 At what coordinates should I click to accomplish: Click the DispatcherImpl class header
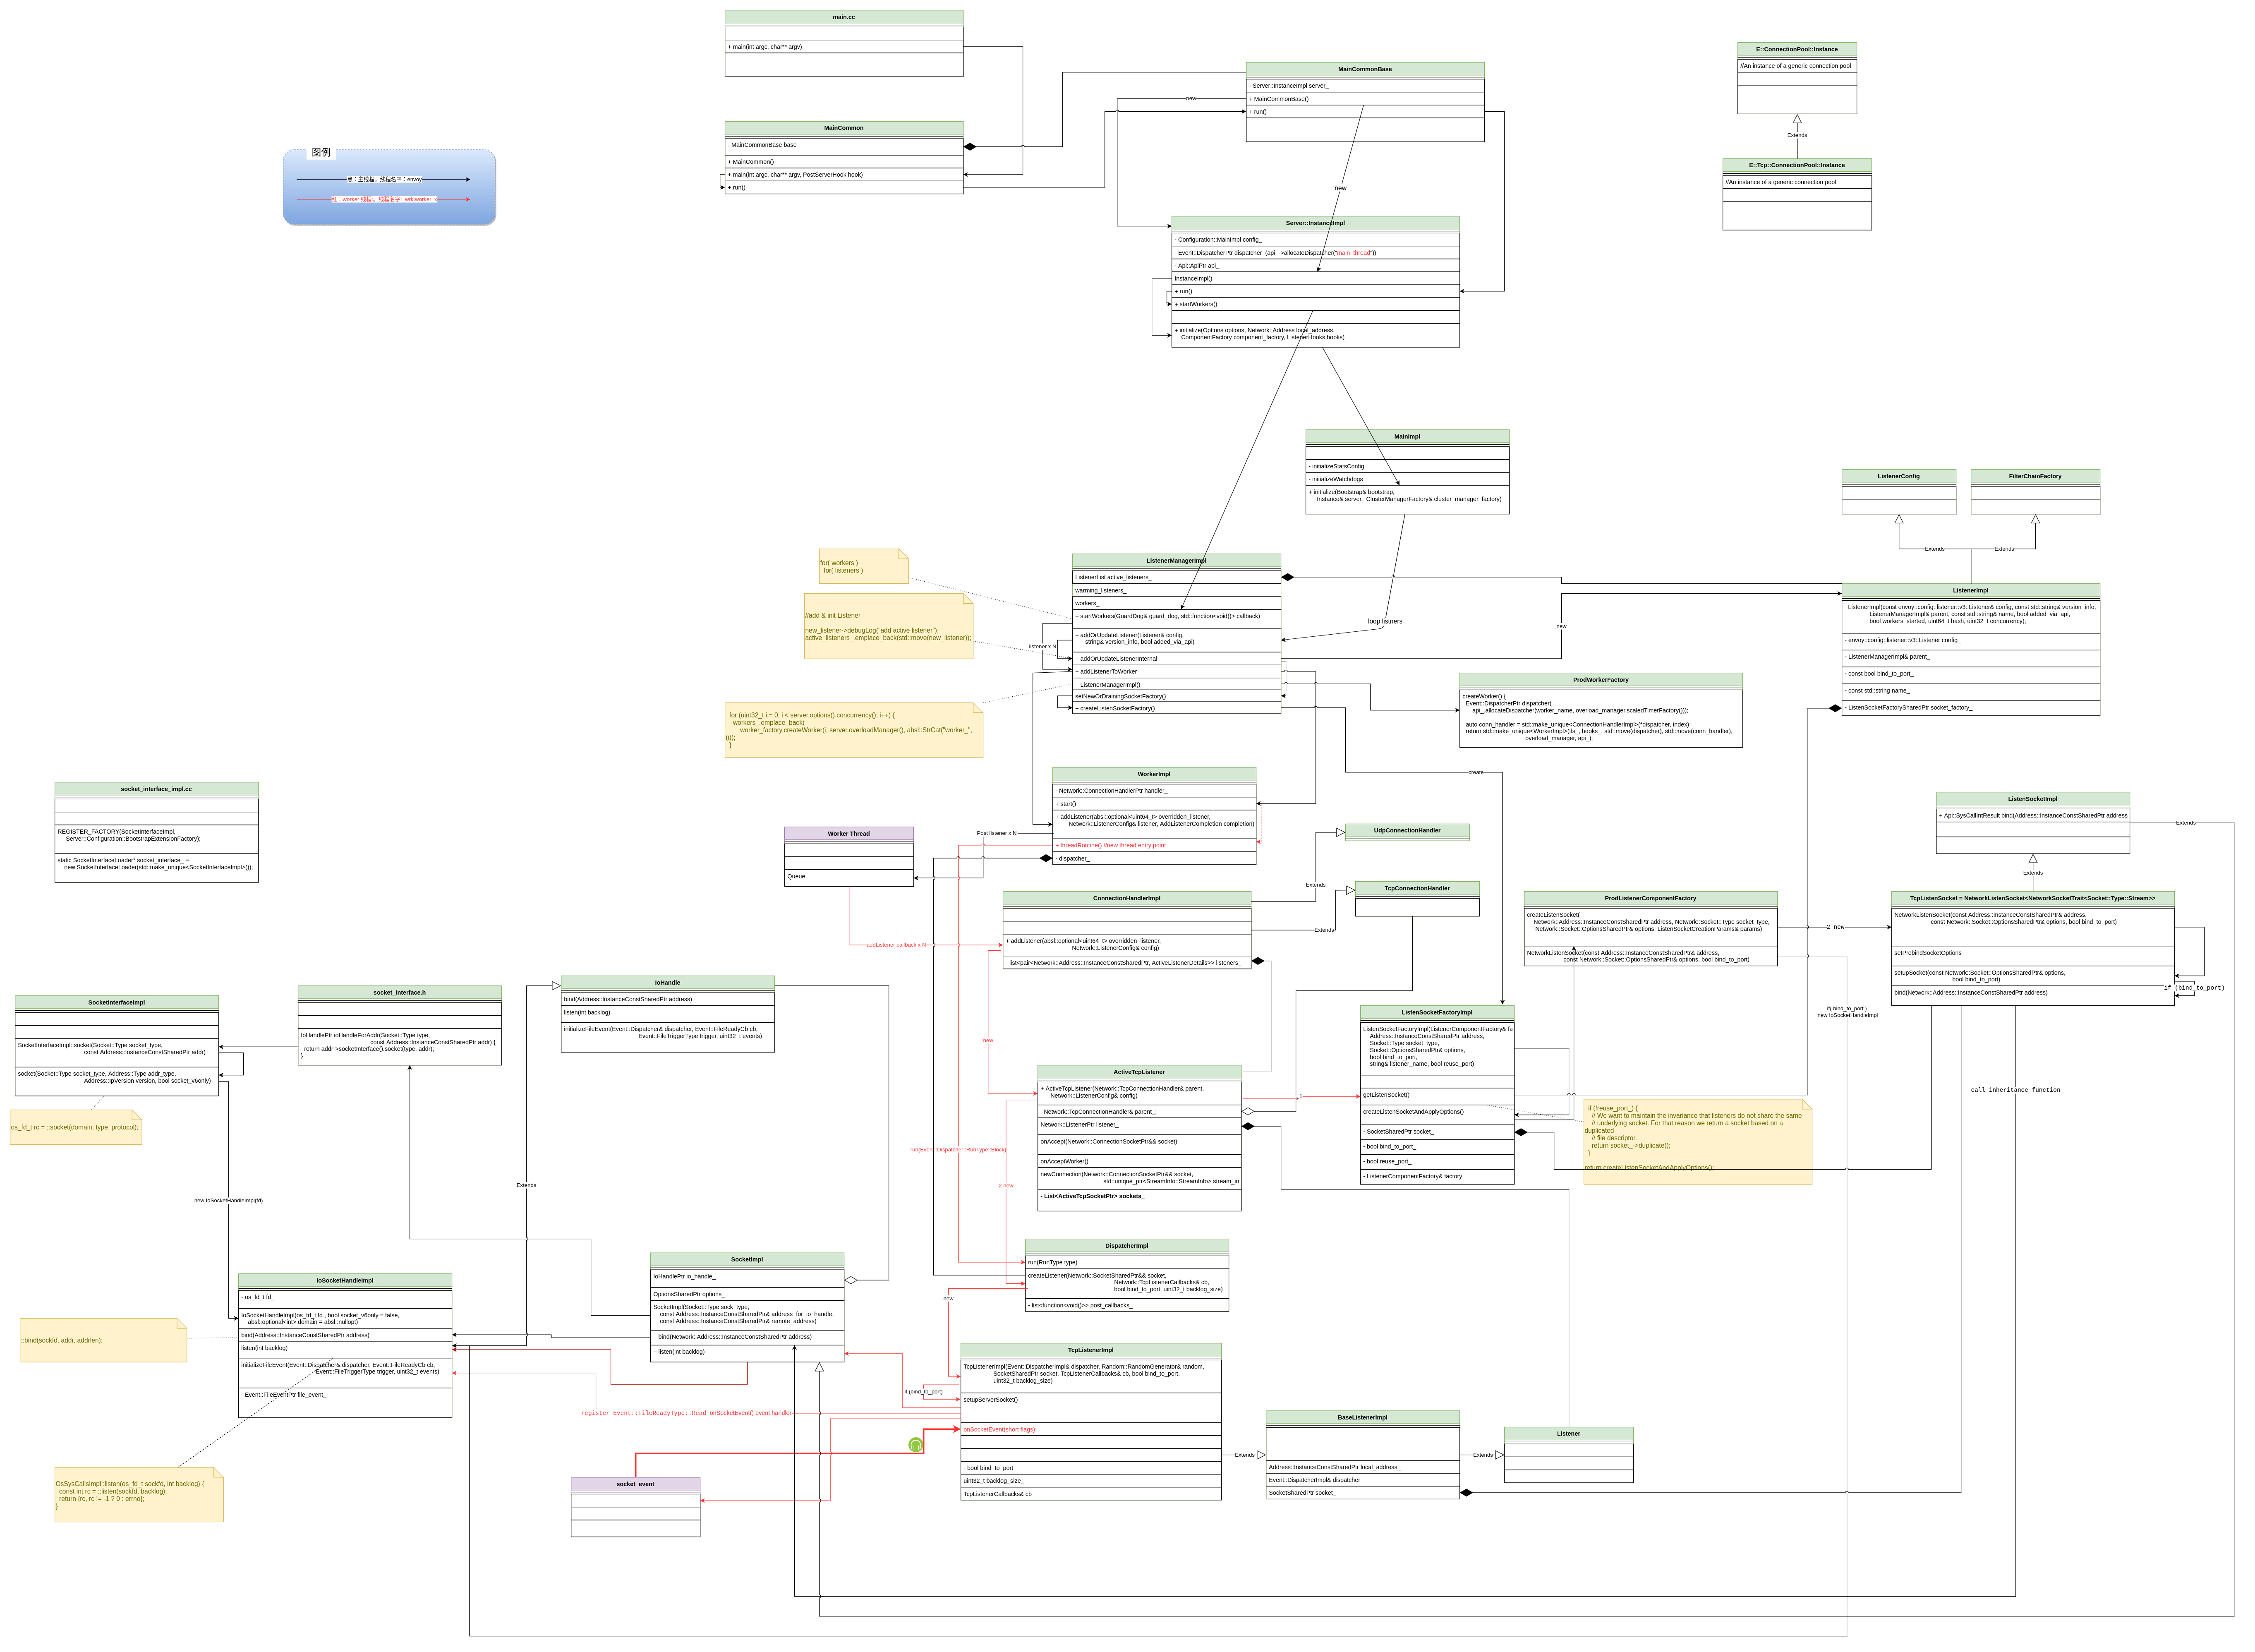[1126, 1246]
